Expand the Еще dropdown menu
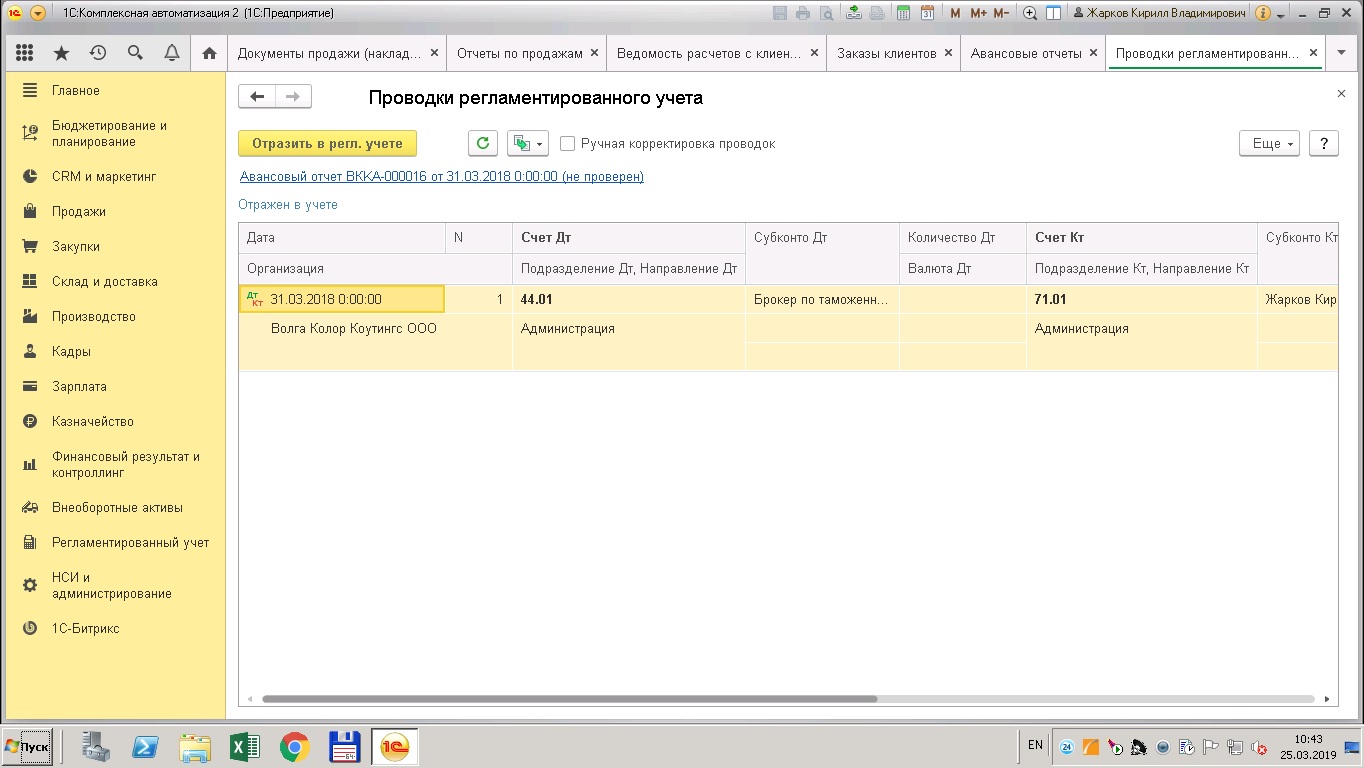Viewport: 1364px width, 768px height. pos(1268,143)
